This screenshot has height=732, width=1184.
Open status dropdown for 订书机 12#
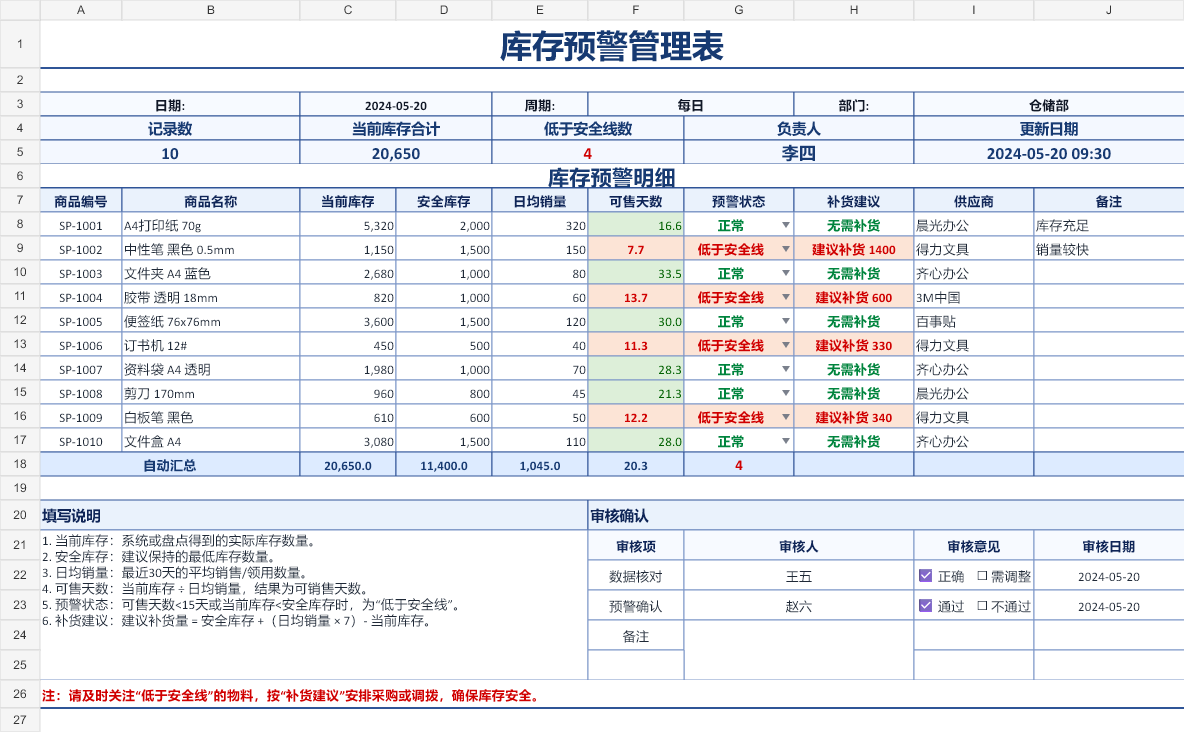pos(785,345)
